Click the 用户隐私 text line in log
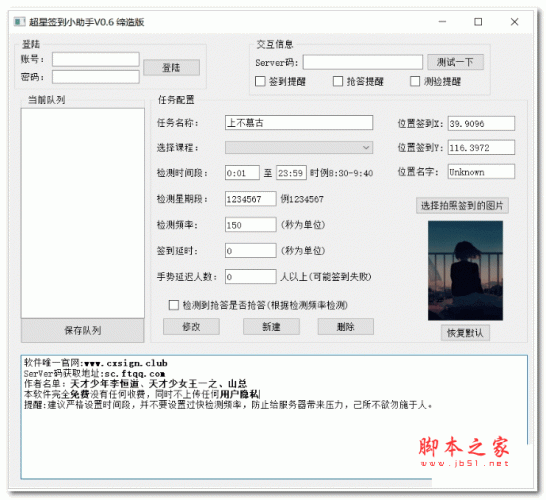546x500 pixels. (x=240, y=394)
